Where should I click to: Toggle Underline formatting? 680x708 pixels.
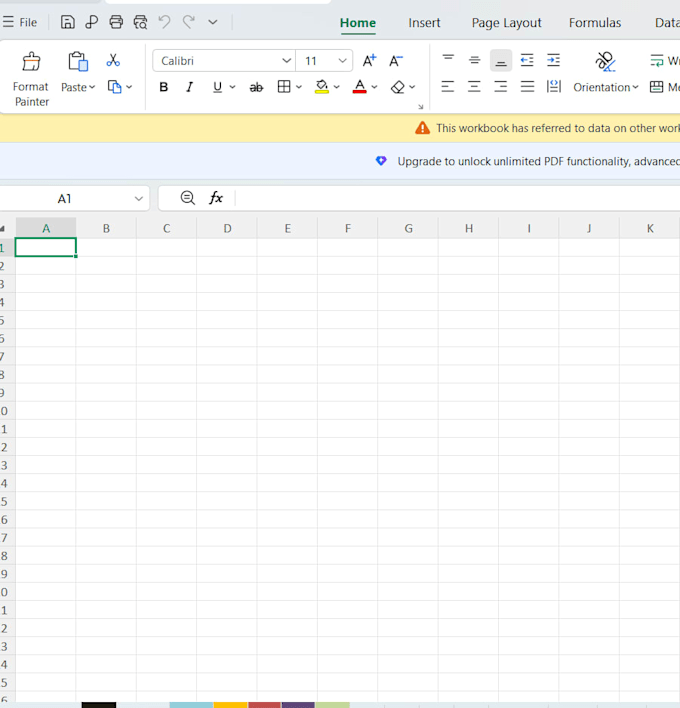point(217,87)
